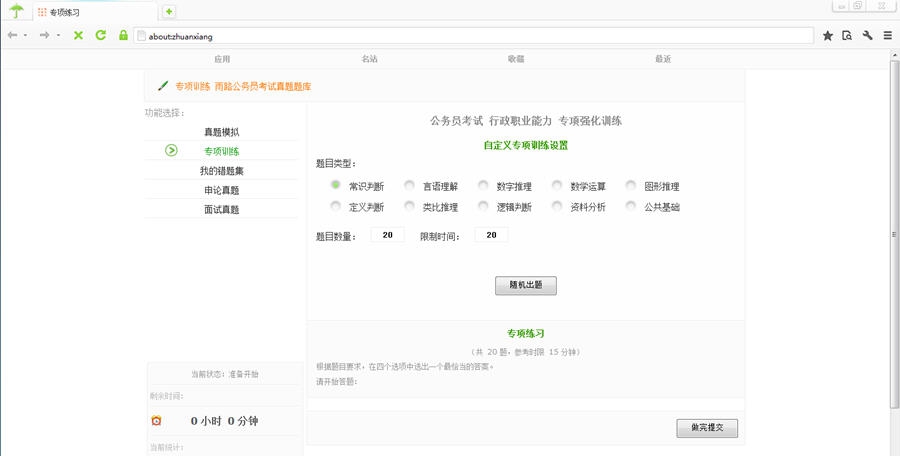Open 真题模拟 in the sidebar menu
This screenshot has width=900, height=456.
point(221,132)
